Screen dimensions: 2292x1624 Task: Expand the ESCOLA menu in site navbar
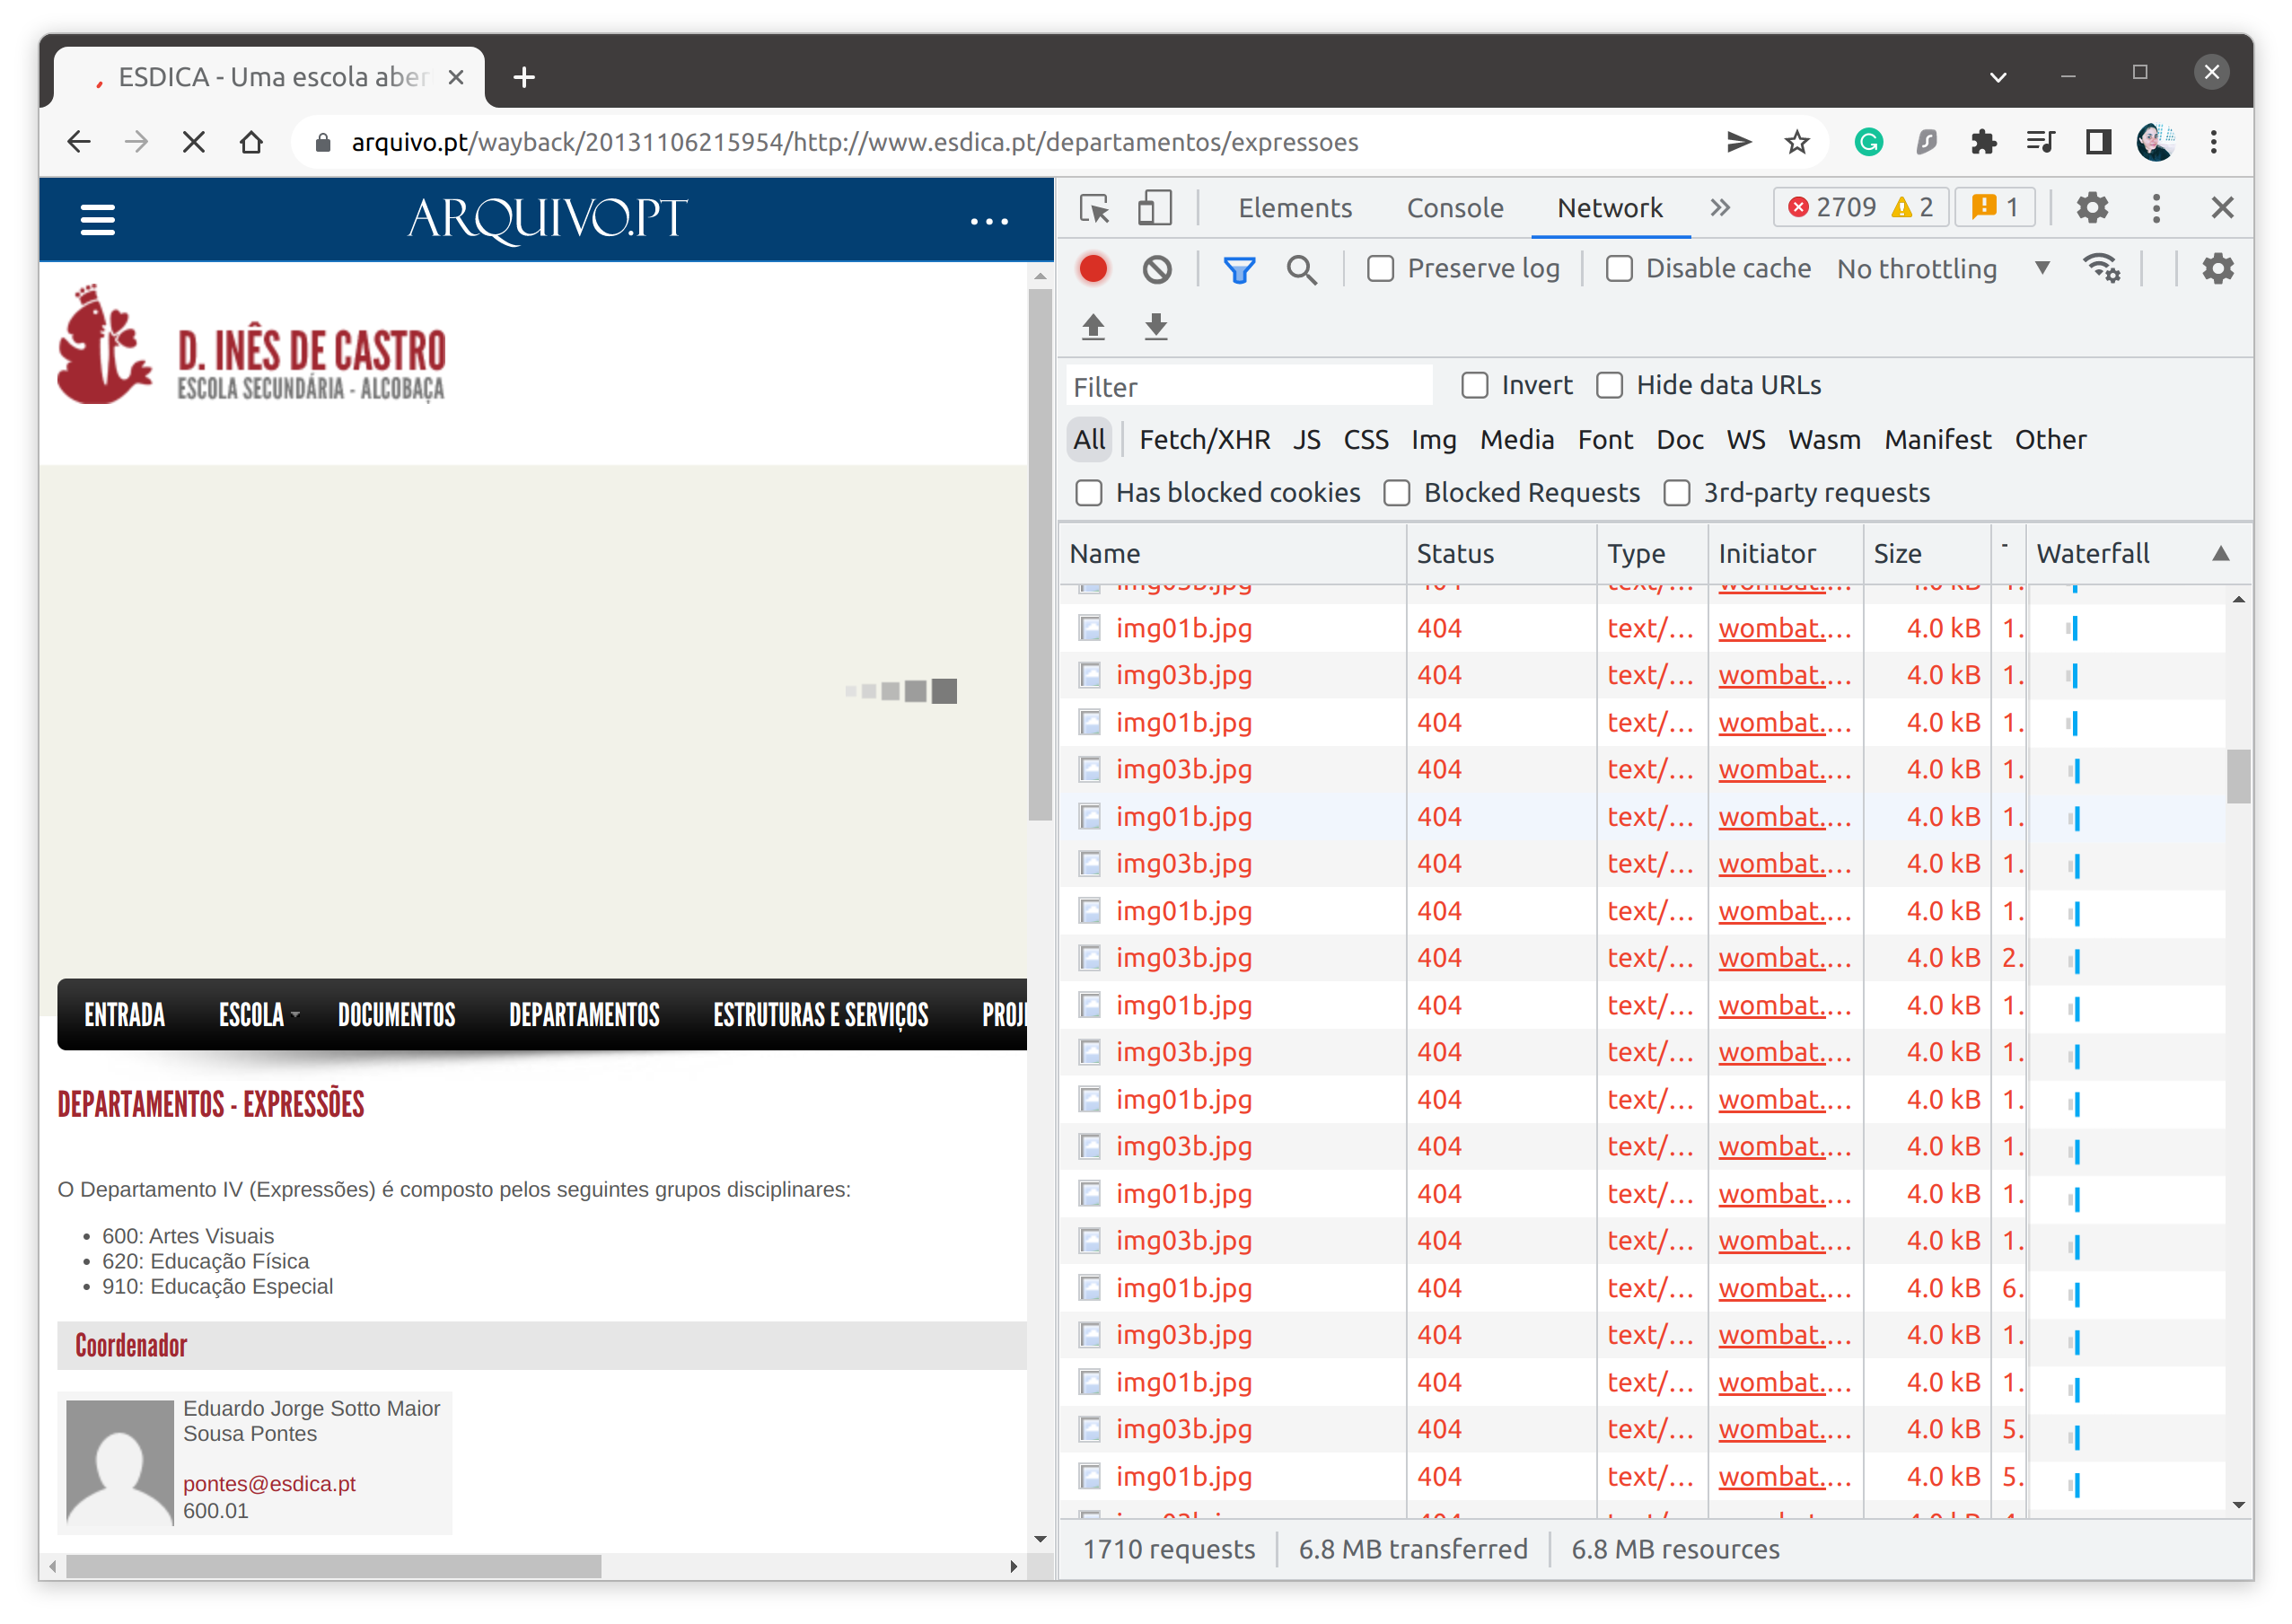(x=258, y=1015)
